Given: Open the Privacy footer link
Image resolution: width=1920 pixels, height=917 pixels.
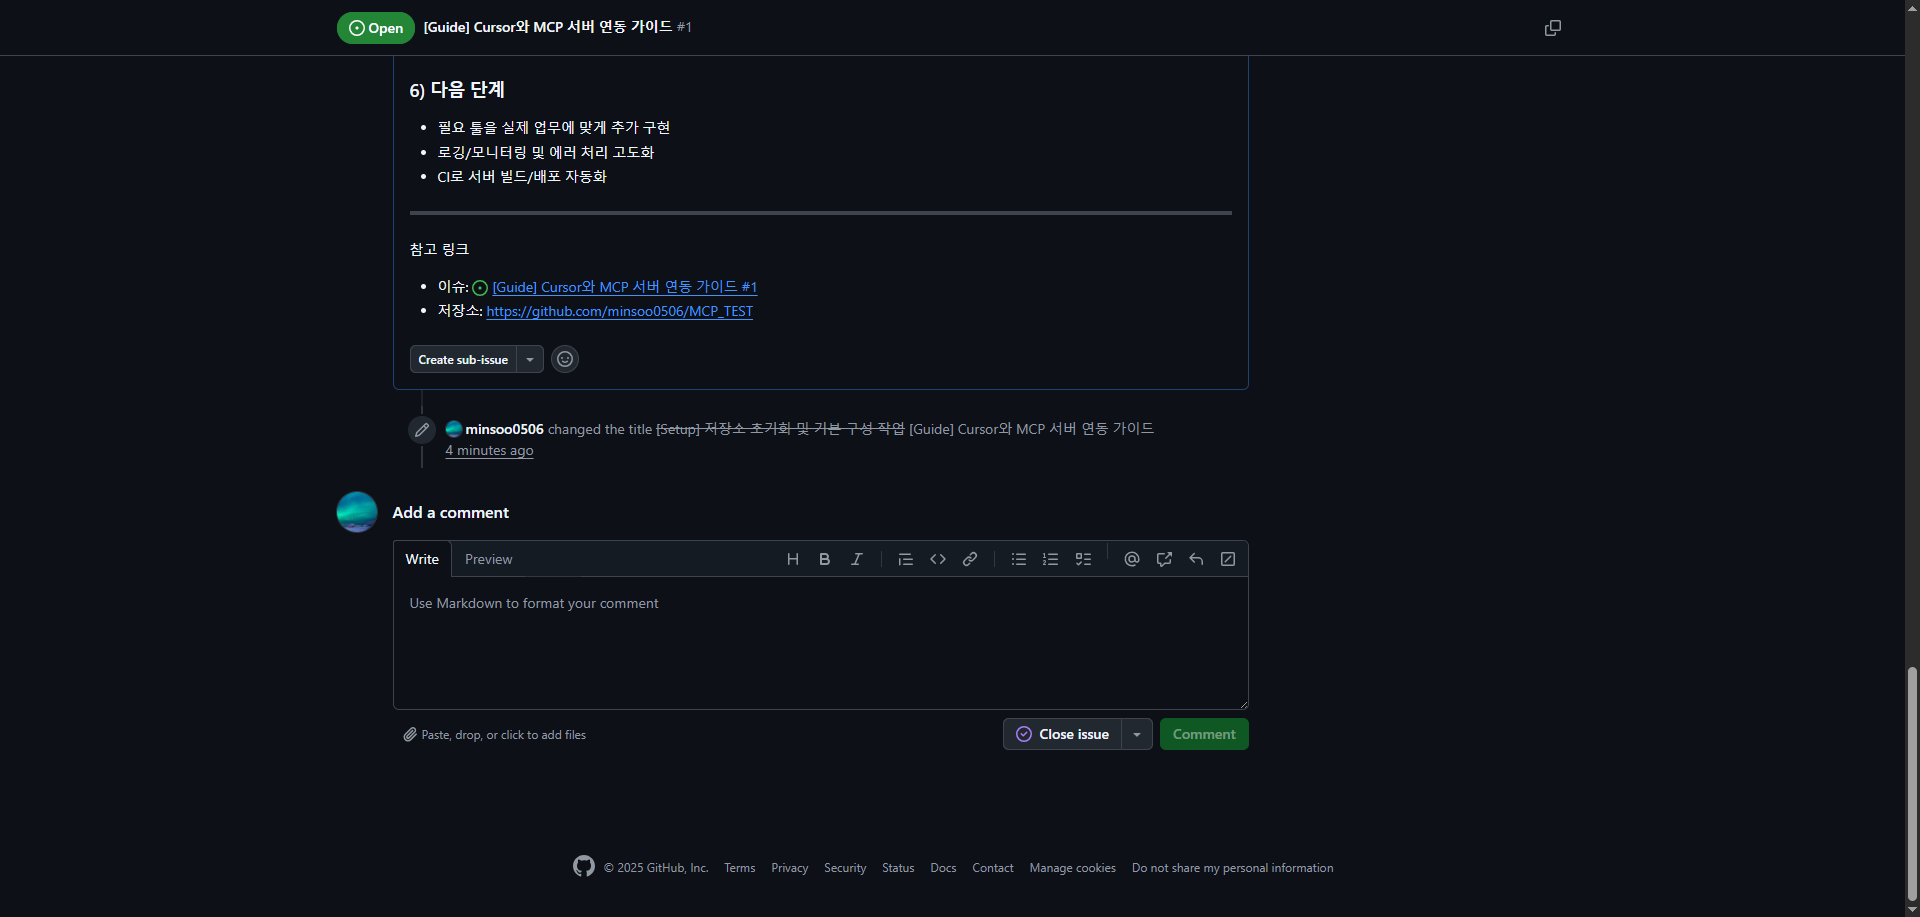Looking at the screenshot, I should [789, 868].
